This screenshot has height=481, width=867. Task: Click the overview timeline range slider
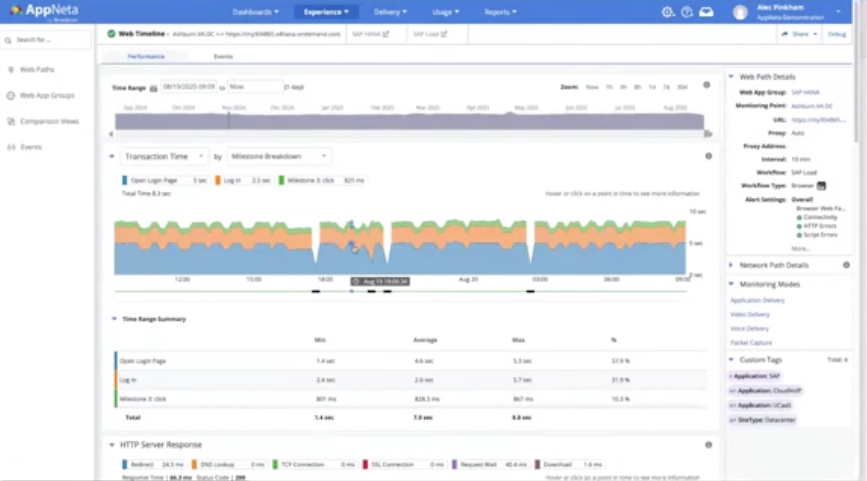point(409,122)
